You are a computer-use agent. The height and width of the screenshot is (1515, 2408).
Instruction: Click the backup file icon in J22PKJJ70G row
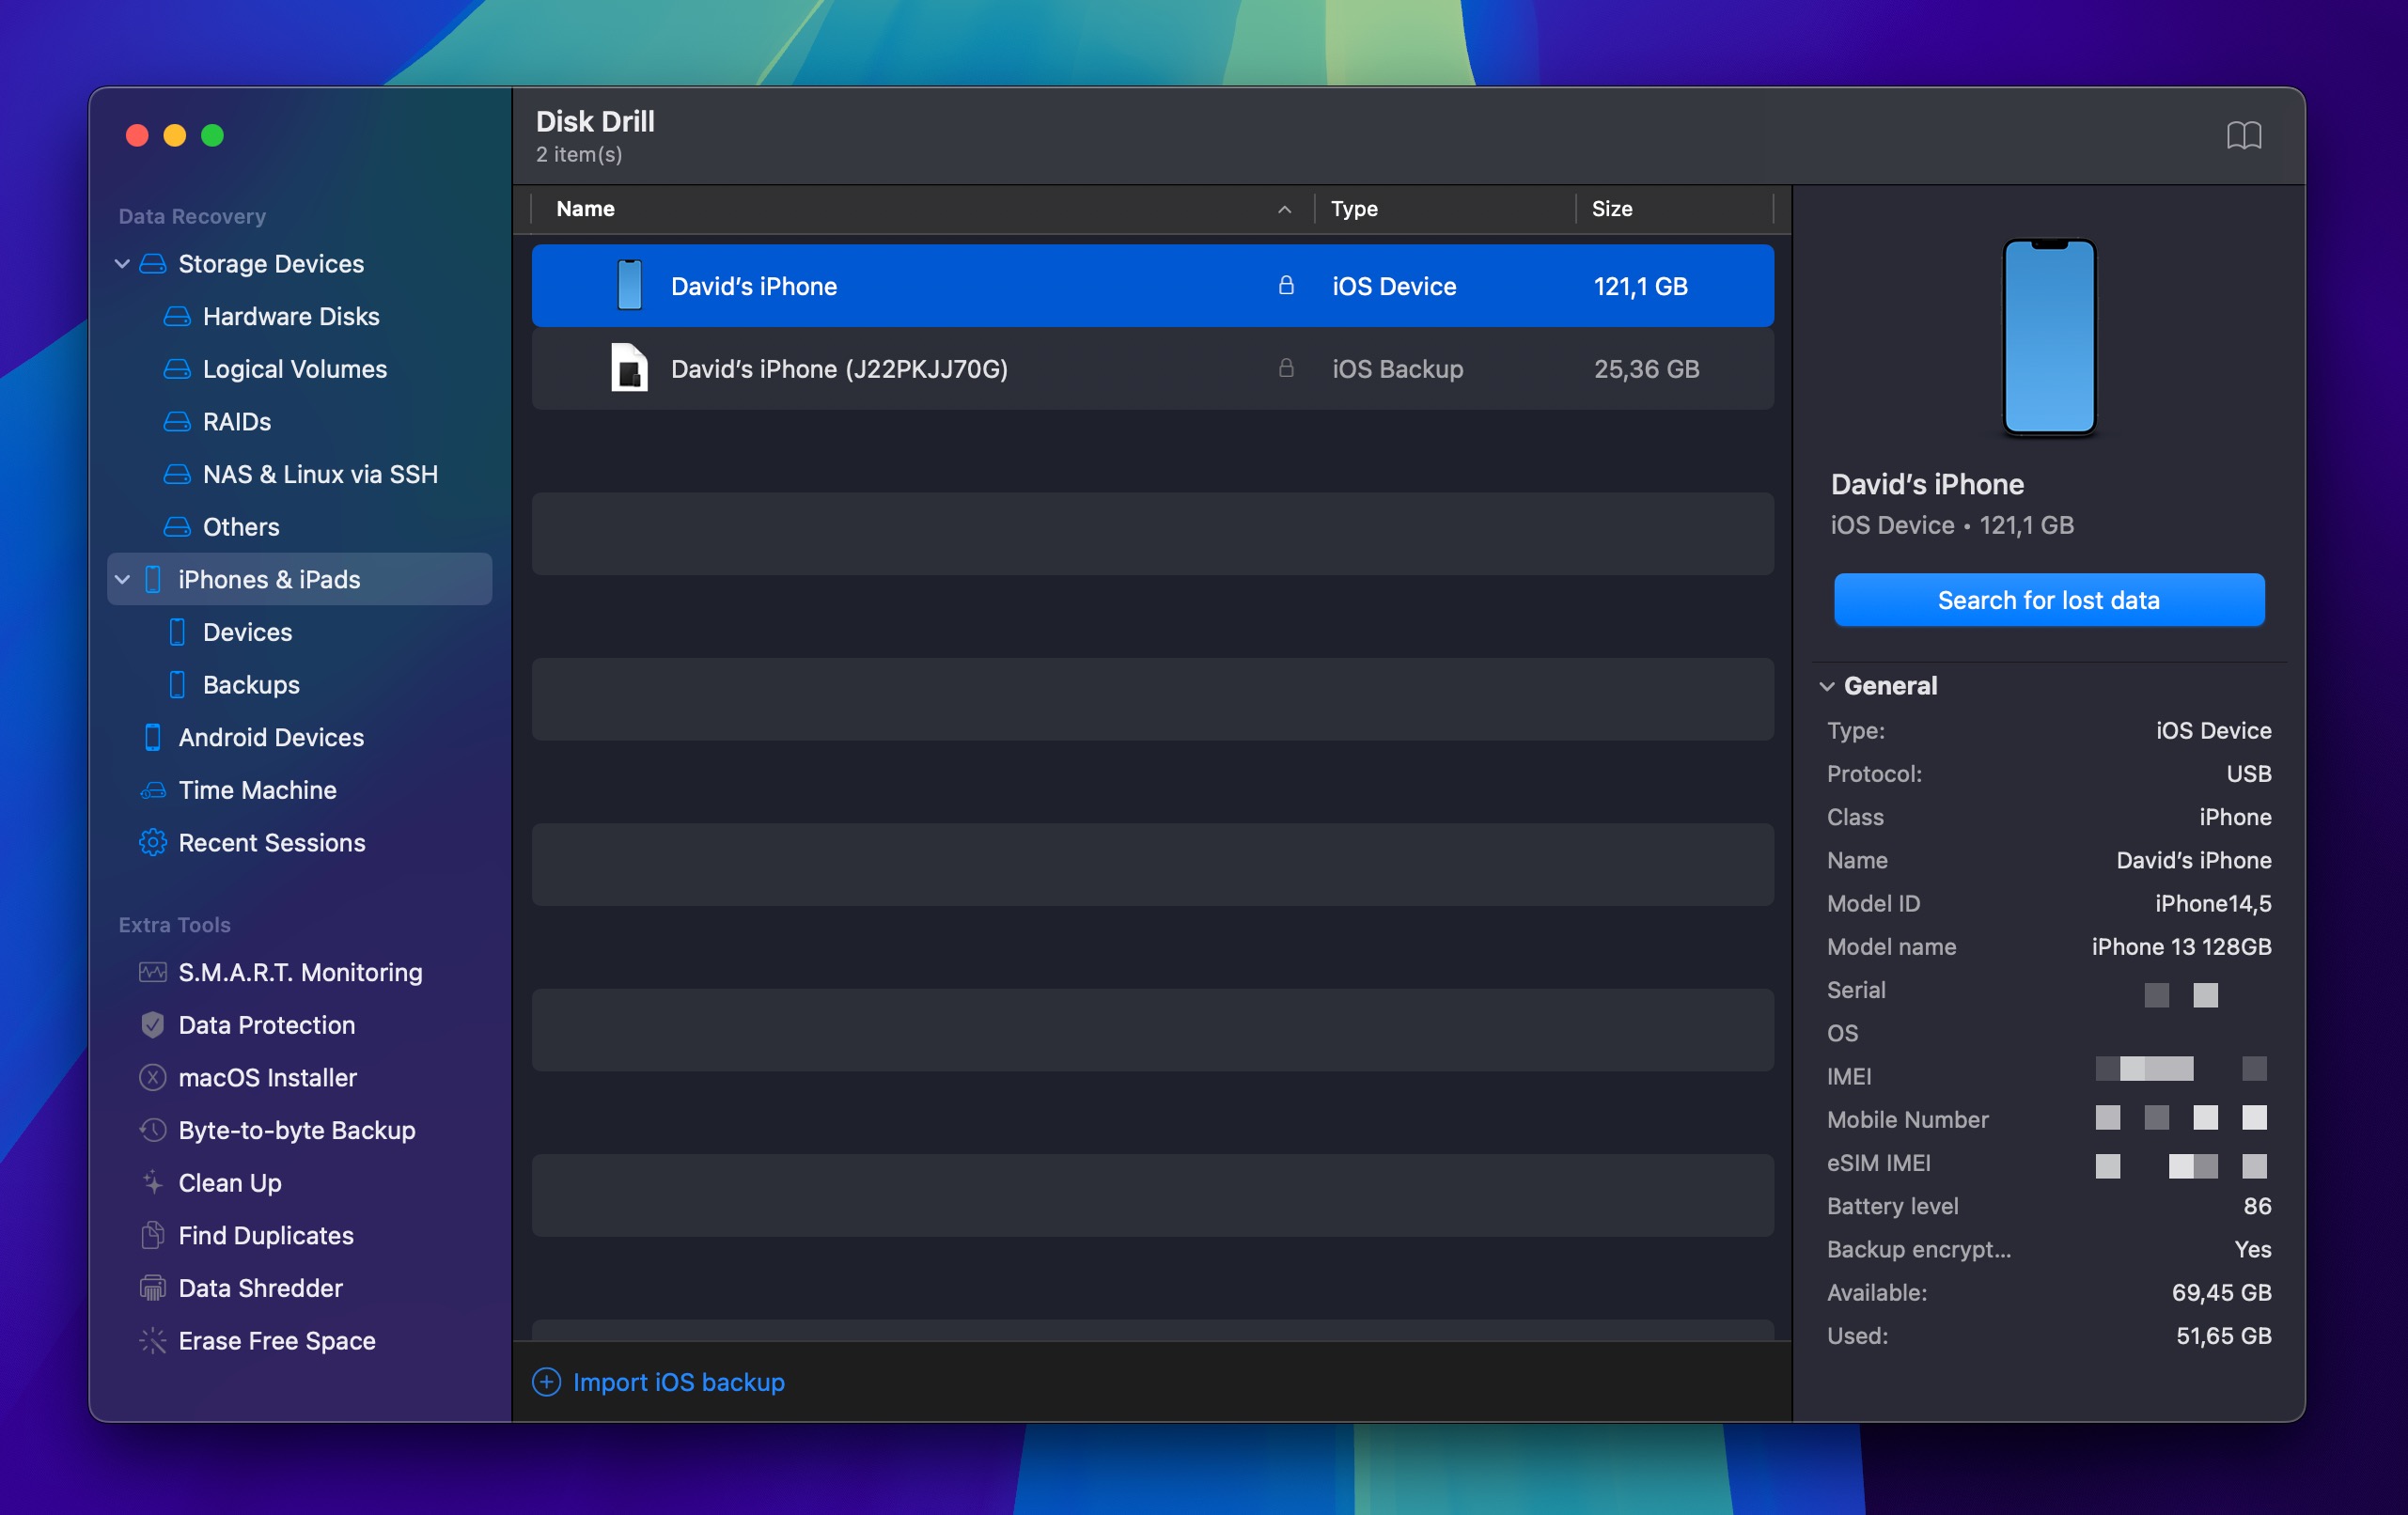630,368
